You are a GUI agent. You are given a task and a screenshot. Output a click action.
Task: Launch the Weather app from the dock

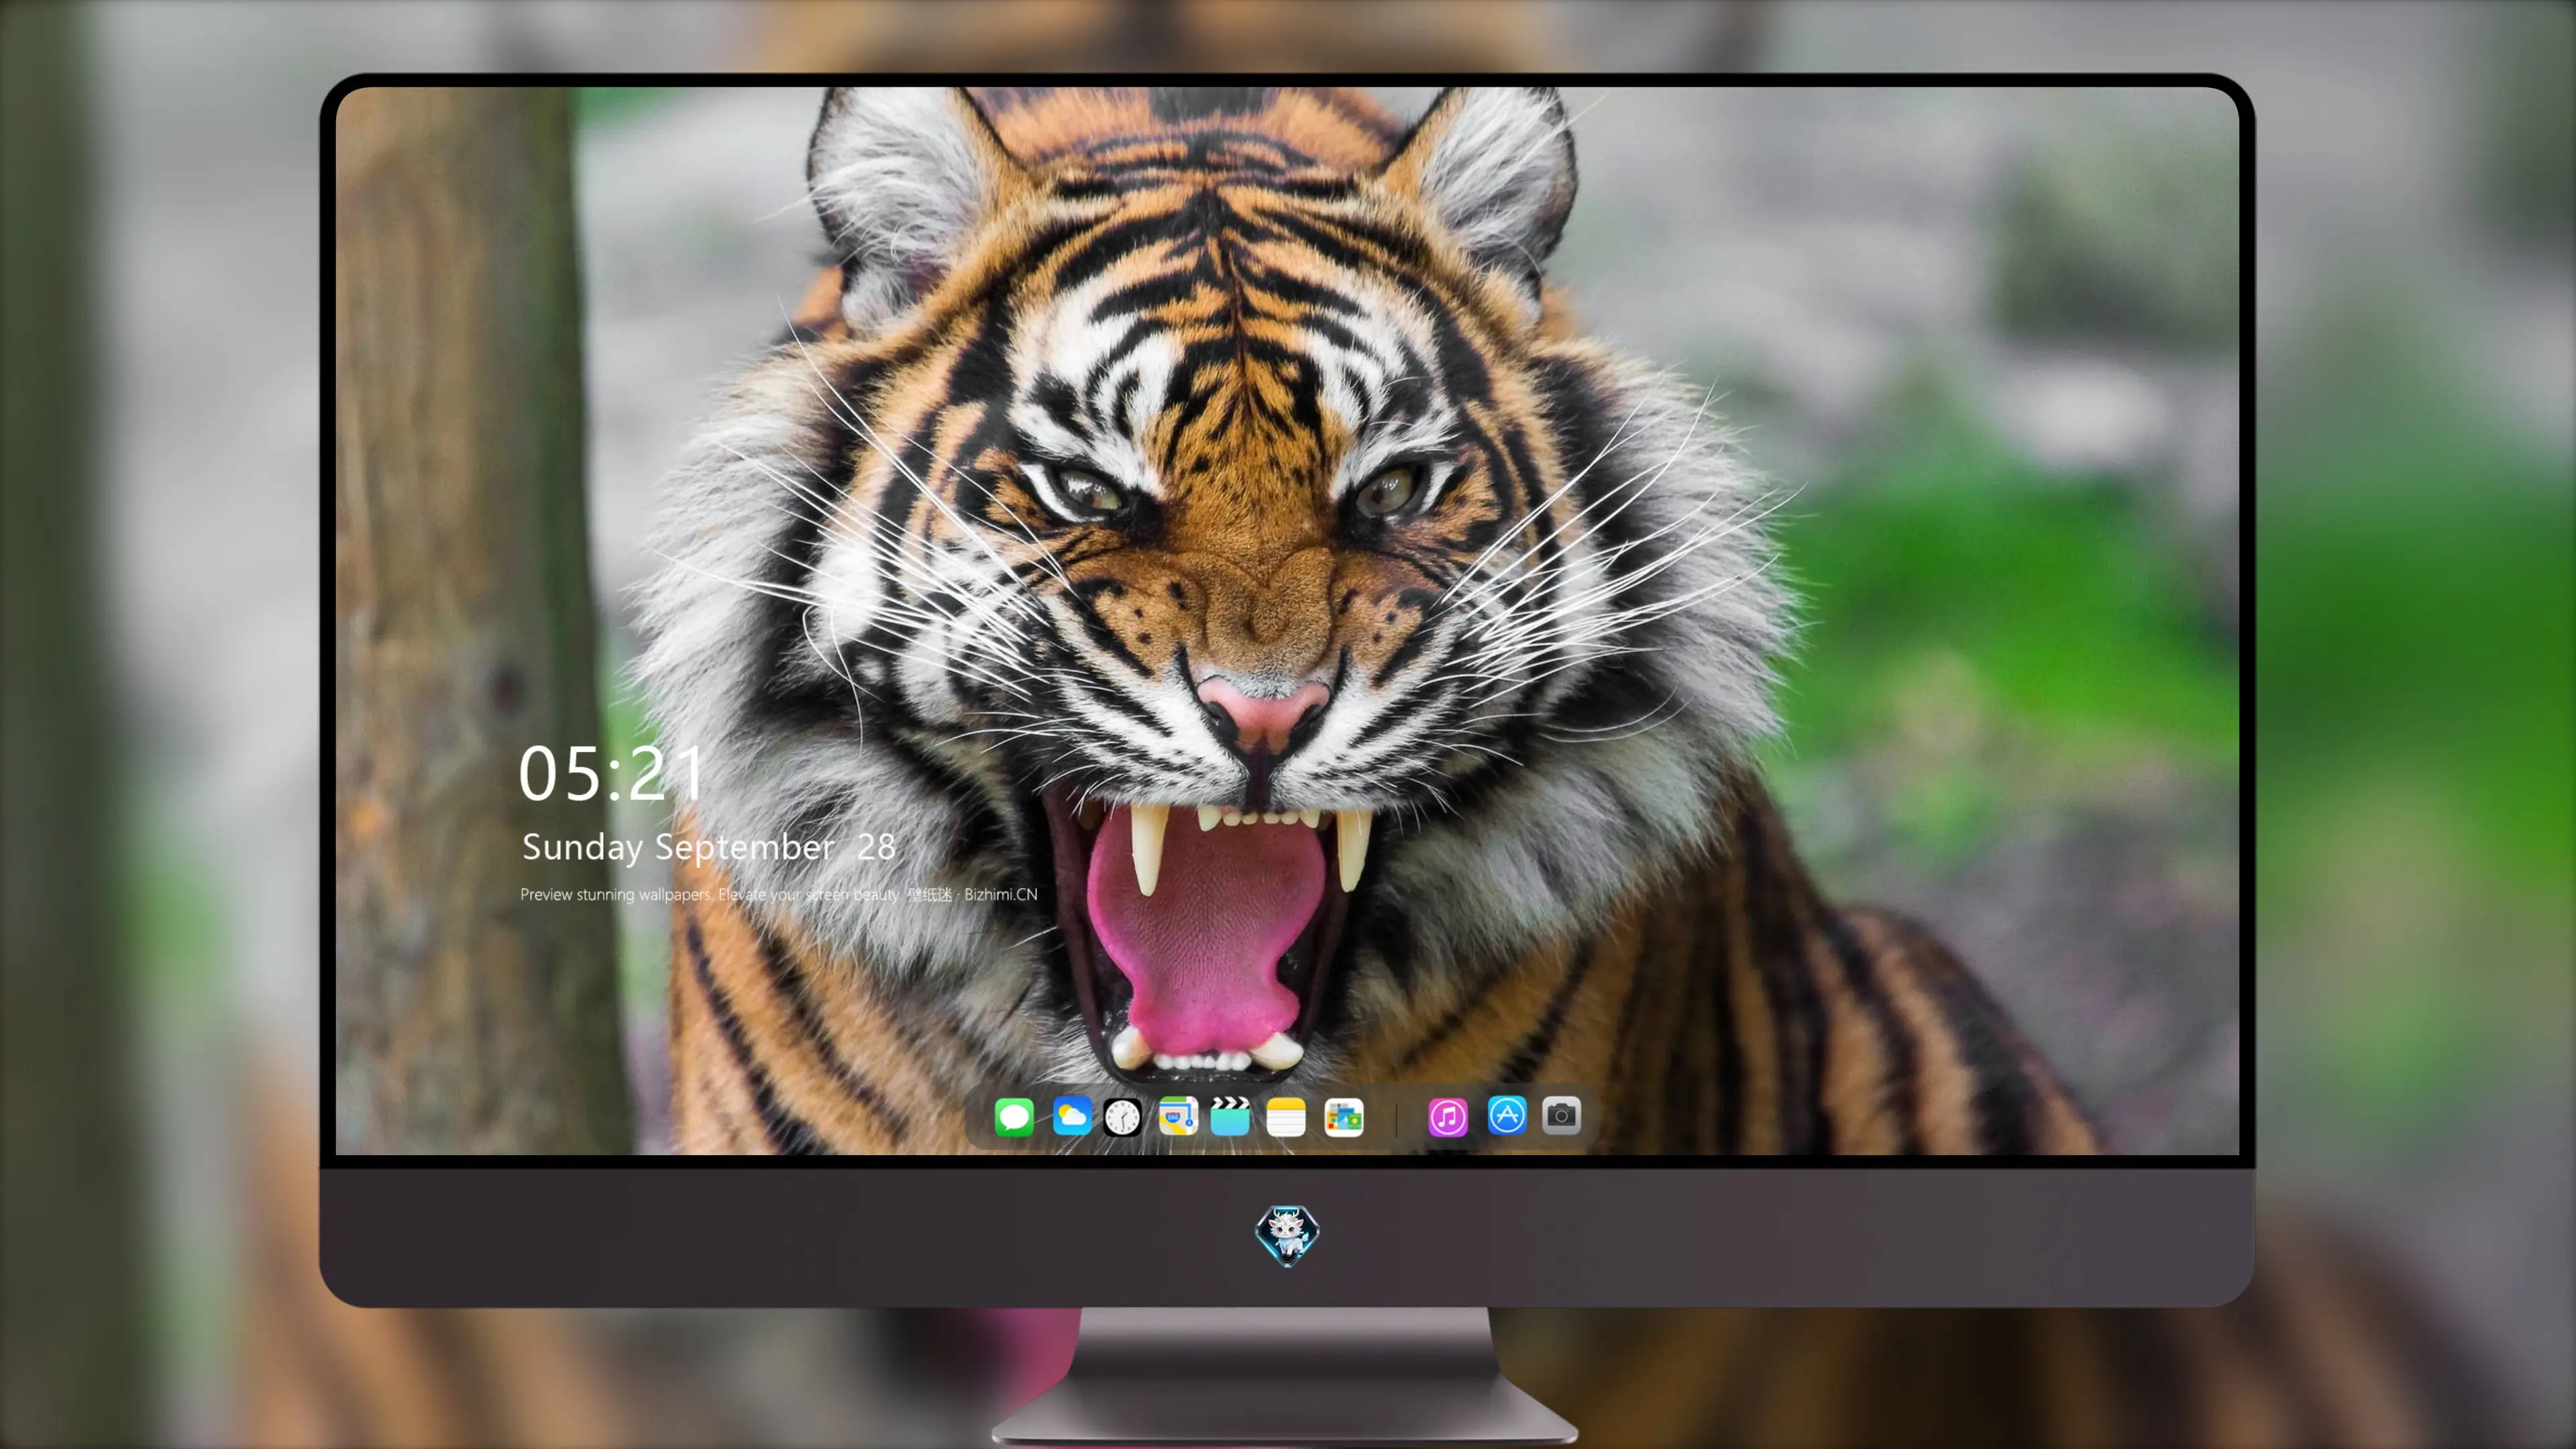(x=1072, y=1116)
